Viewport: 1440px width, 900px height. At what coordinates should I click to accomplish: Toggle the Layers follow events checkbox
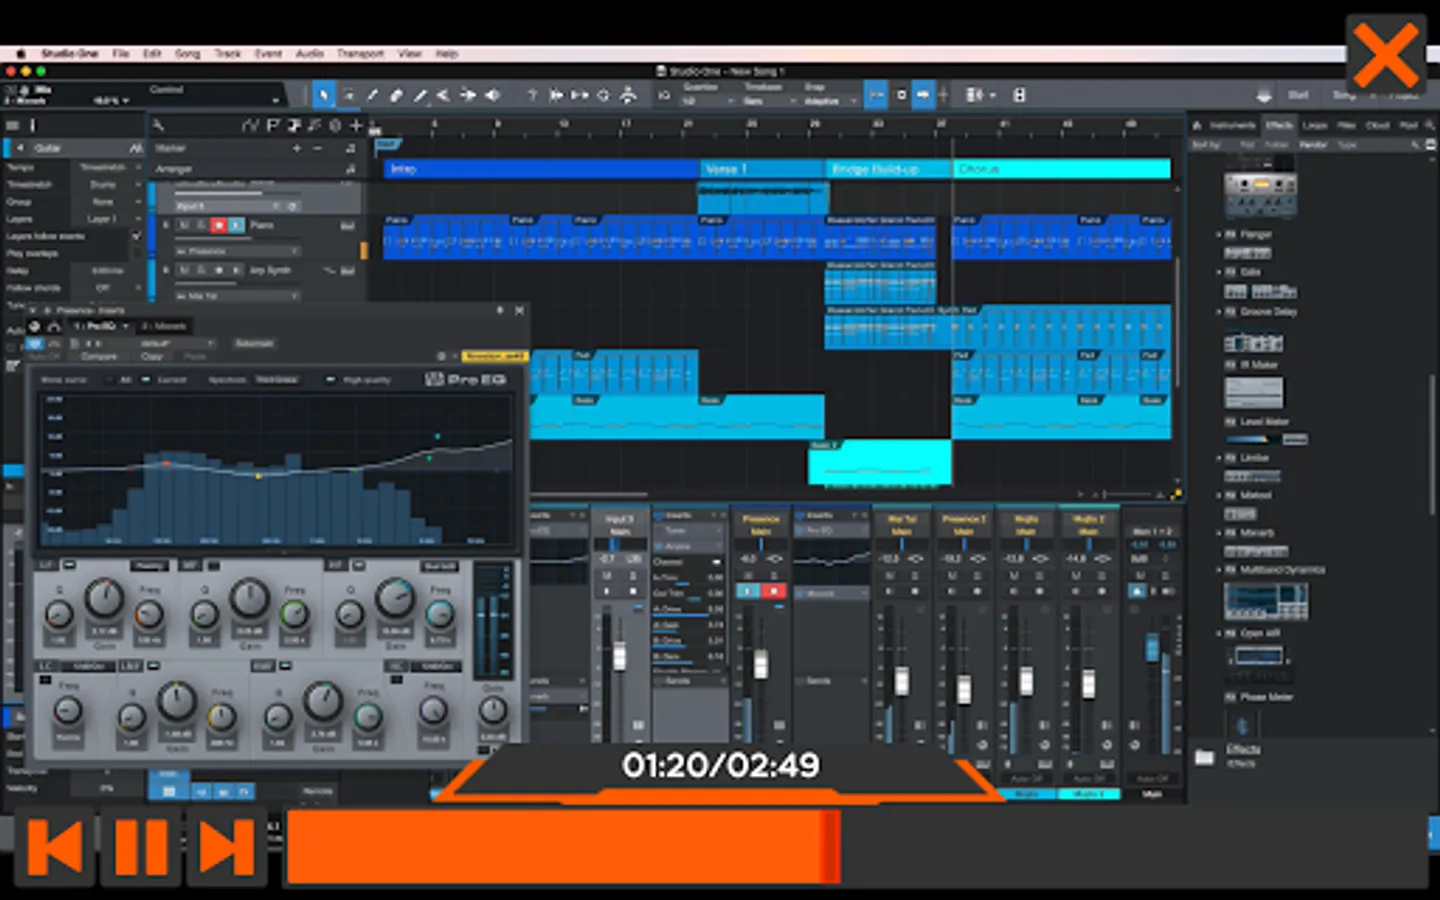(137, 236)
